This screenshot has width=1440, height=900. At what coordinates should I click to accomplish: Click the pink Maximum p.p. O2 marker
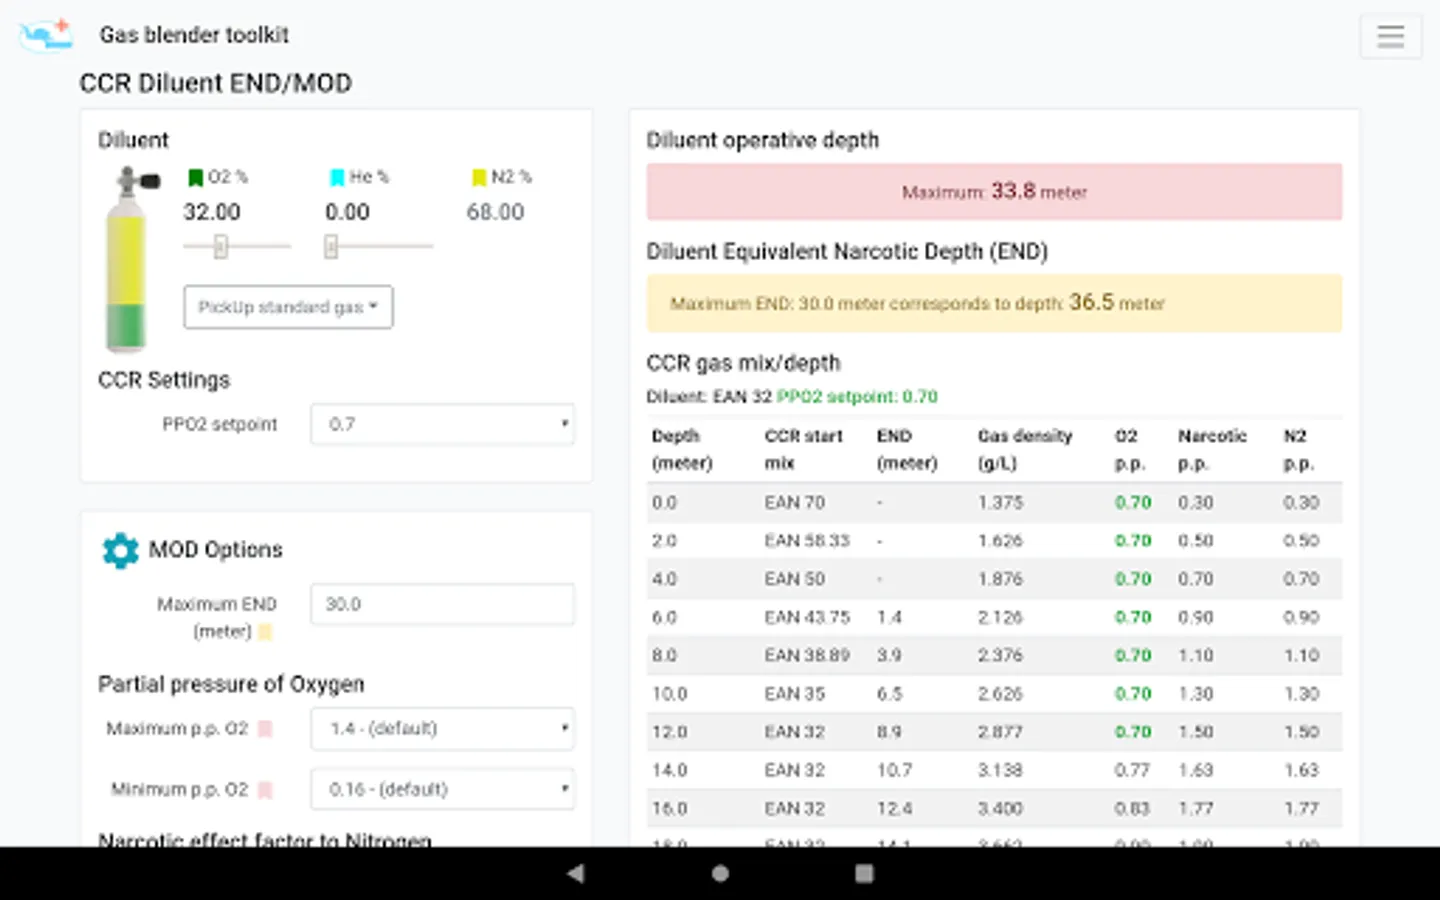[265, 729]
